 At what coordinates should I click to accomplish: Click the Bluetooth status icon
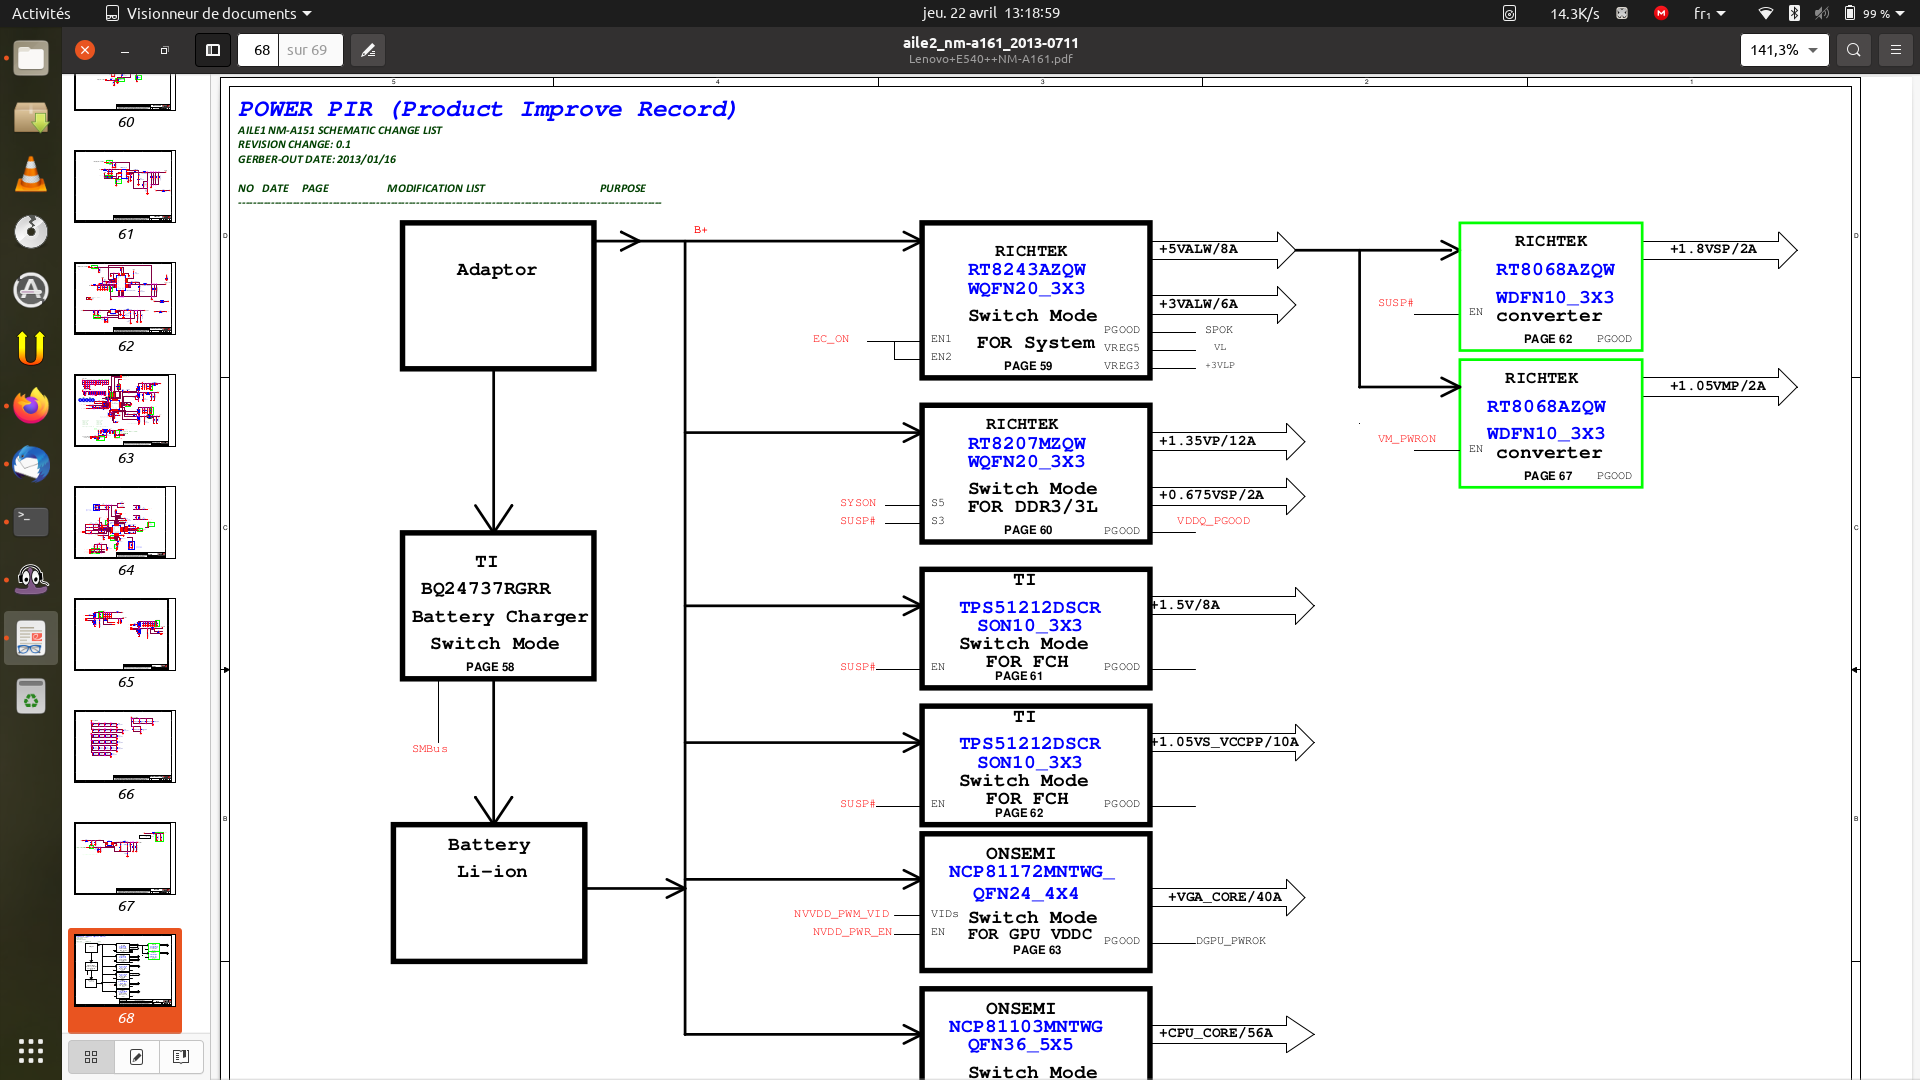pos(1794,13)
